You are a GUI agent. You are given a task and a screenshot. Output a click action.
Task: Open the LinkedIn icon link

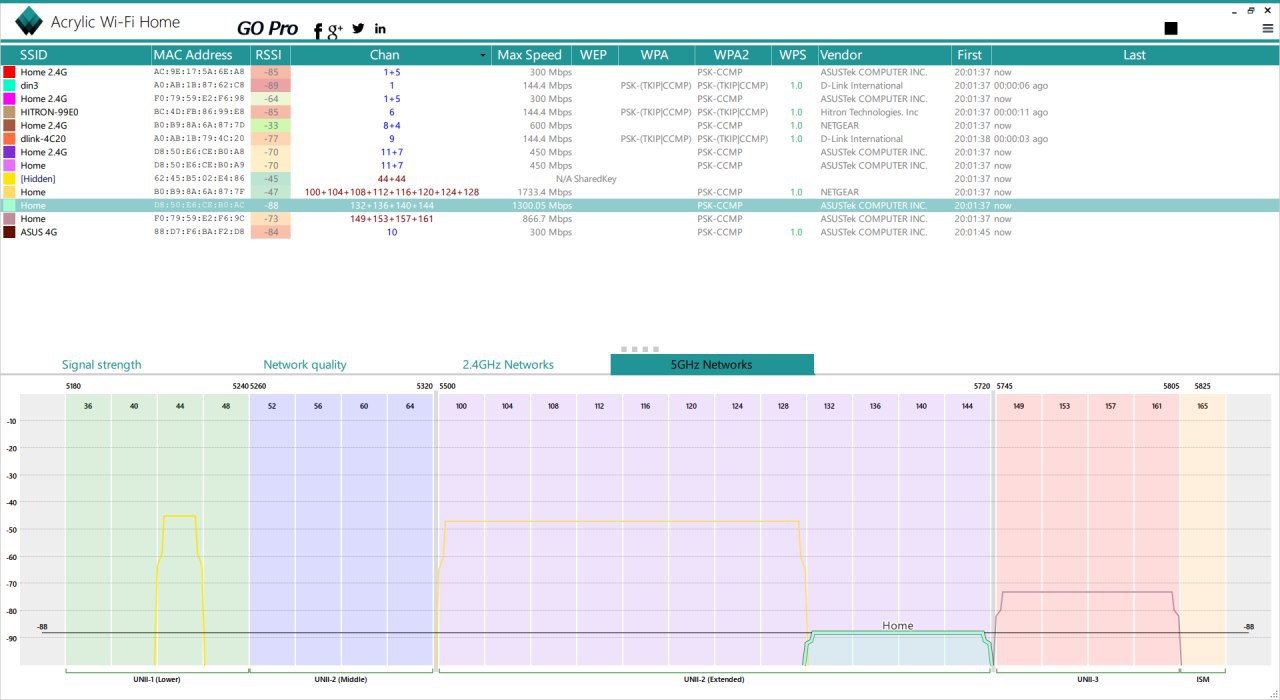pos(380,28)
